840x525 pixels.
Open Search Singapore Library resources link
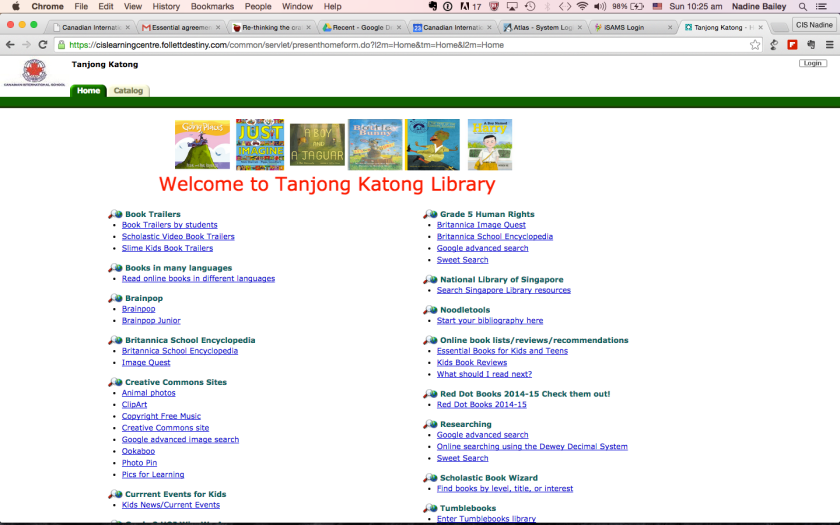[503, 290]
